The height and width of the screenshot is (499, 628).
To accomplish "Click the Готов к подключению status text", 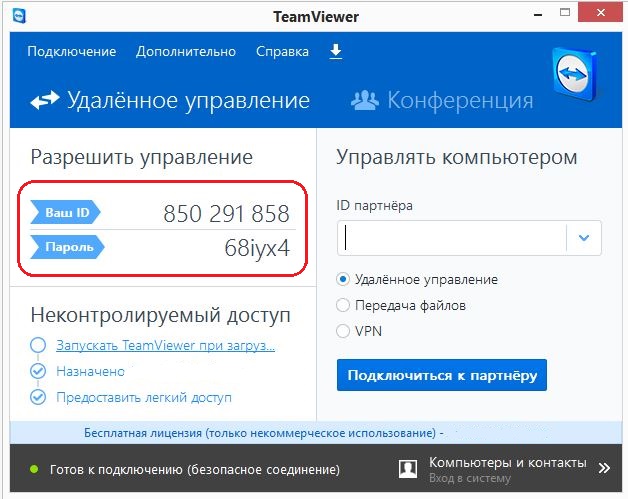I will coord(195,469).
